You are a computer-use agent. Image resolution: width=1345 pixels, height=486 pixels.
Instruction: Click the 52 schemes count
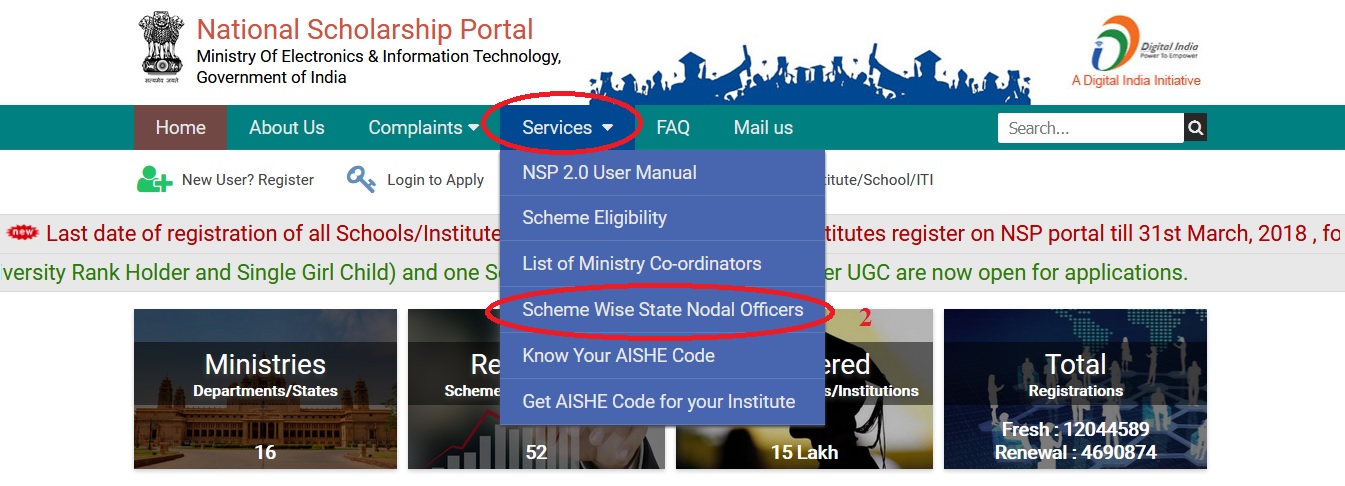(536, 453)
